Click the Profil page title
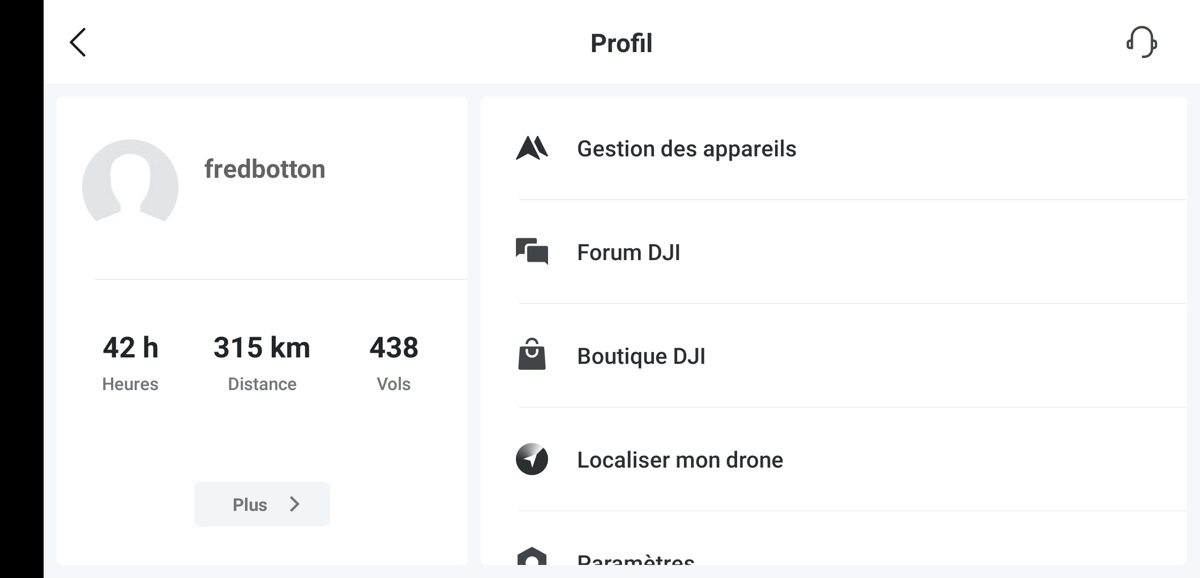Viewport: 1200px width, 578px height. pos(621,43)
